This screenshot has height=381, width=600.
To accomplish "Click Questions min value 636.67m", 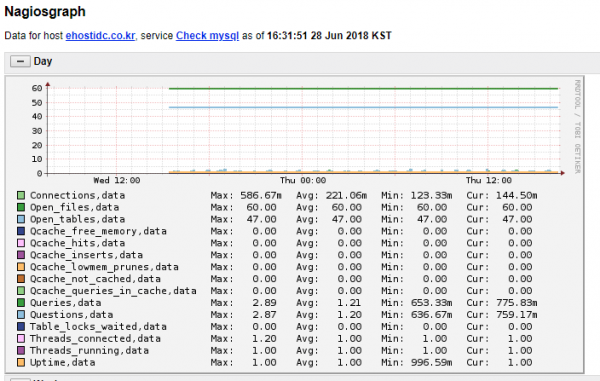I will (432, 314).
